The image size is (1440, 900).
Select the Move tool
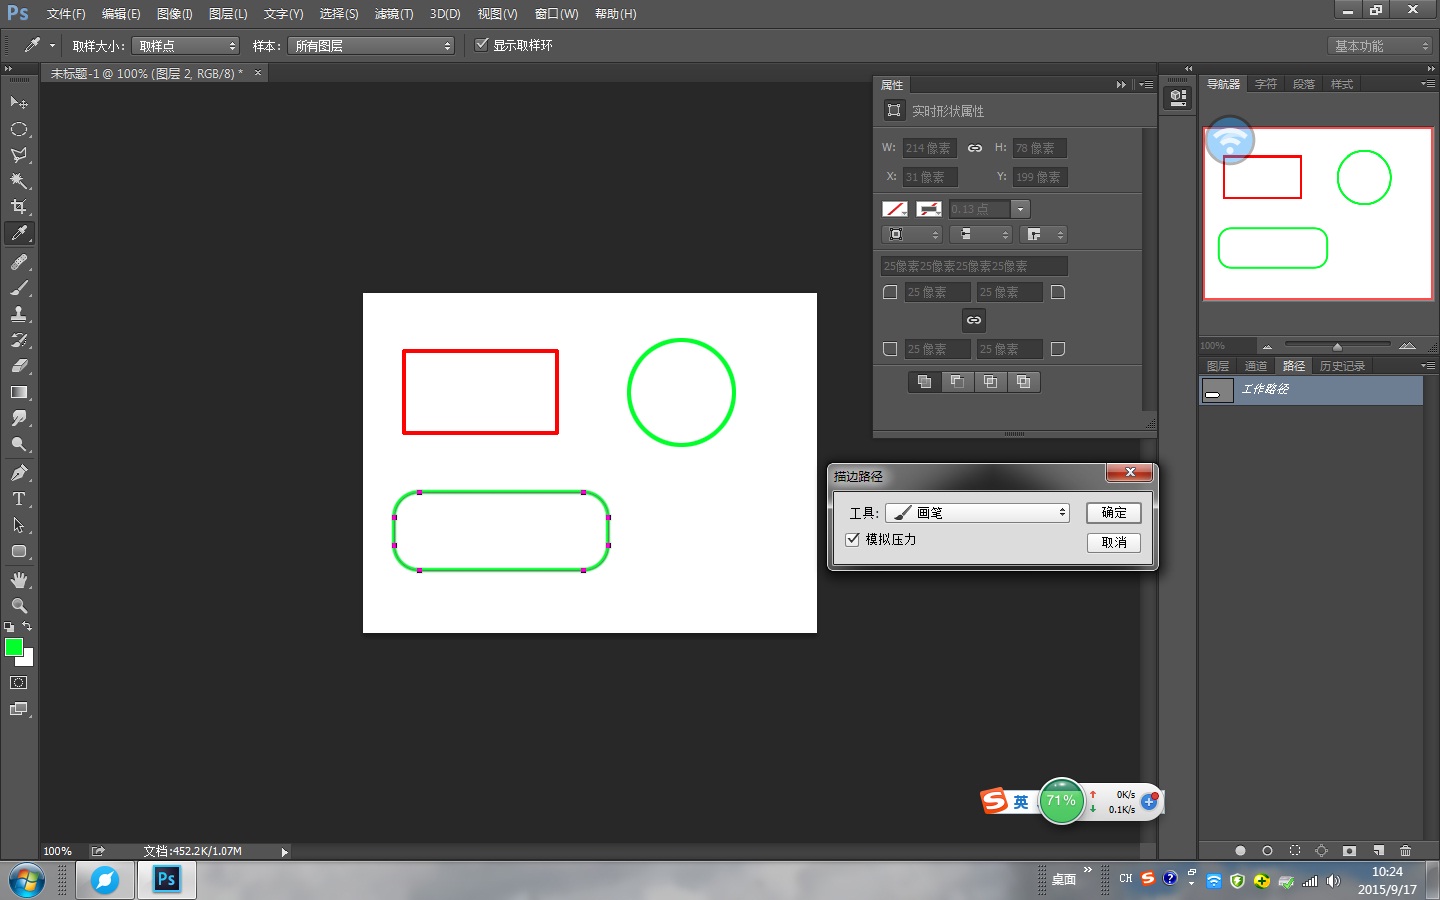point(18,102)
